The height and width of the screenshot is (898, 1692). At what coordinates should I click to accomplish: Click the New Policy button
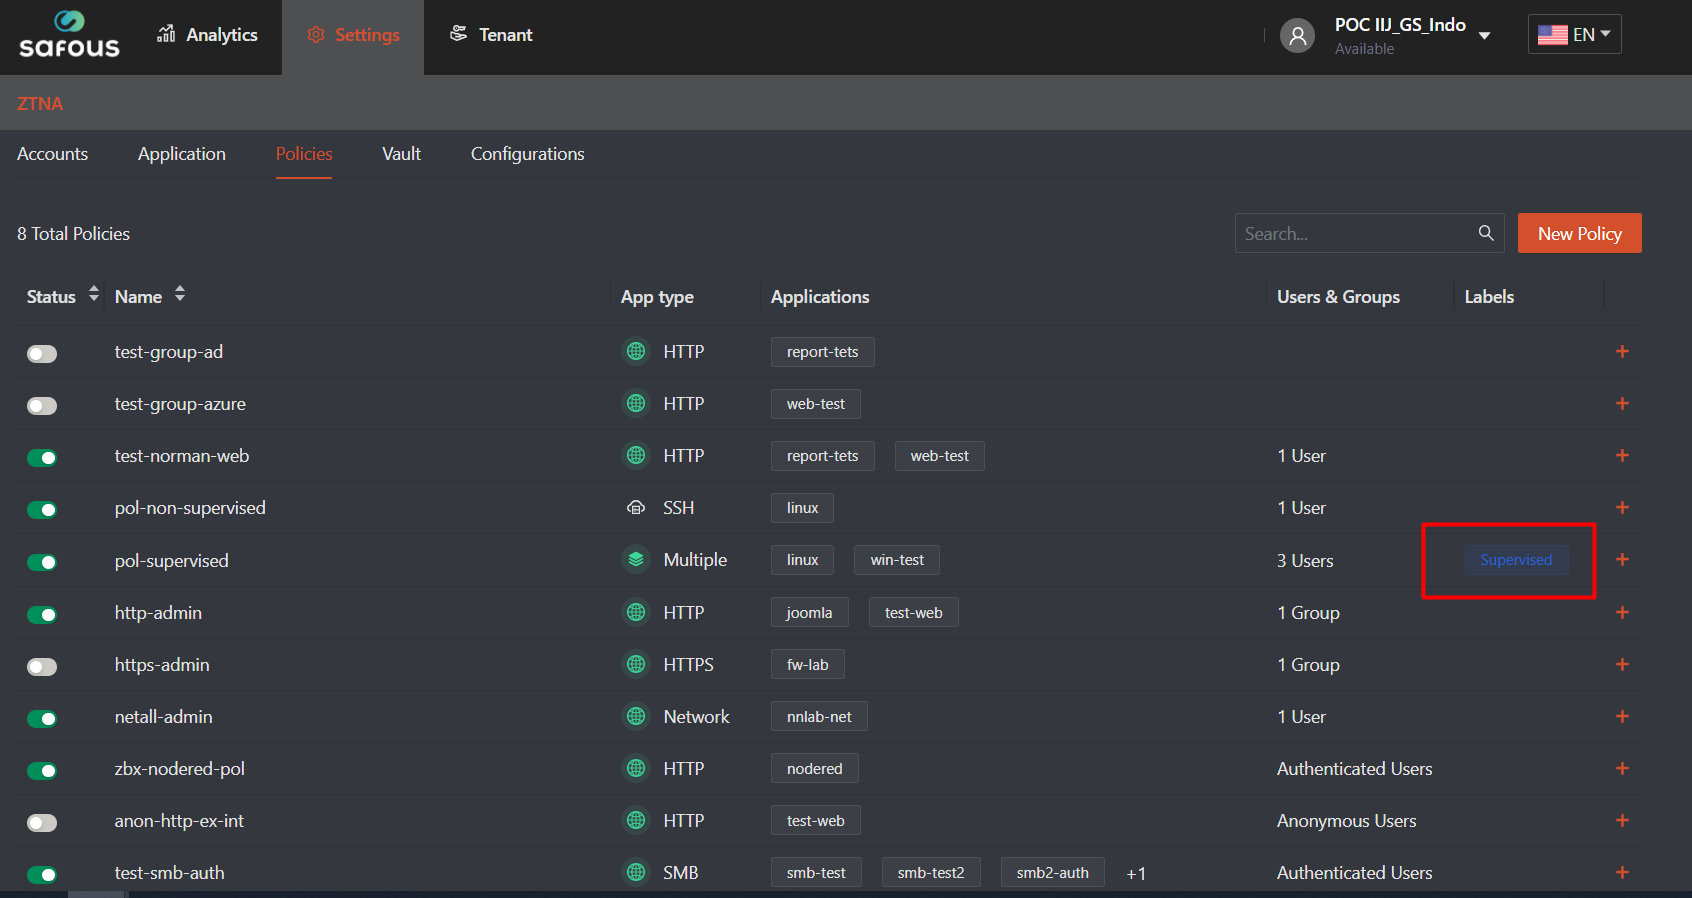pyautogui.click(x=1579, y=233)
